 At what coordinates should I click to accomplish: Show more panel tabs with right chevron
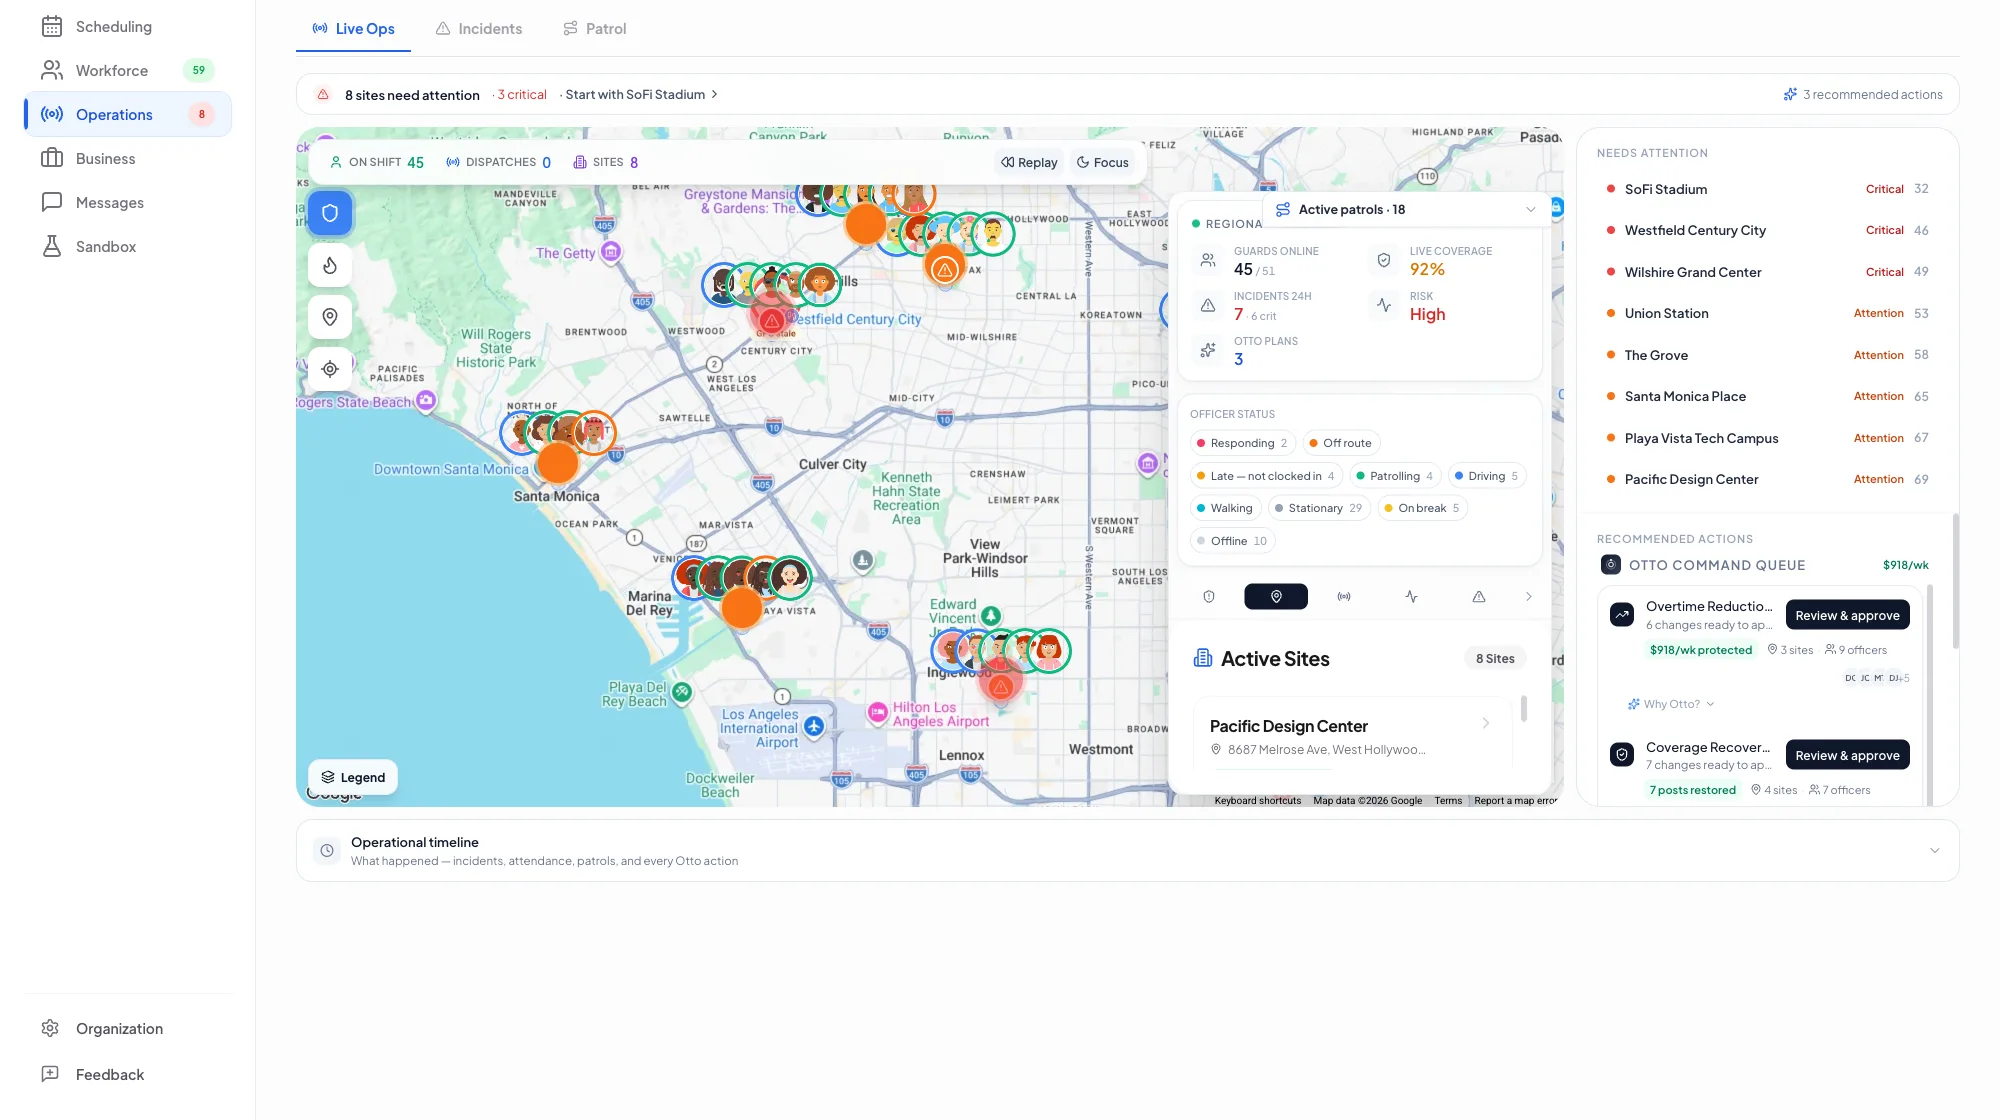1528,597
